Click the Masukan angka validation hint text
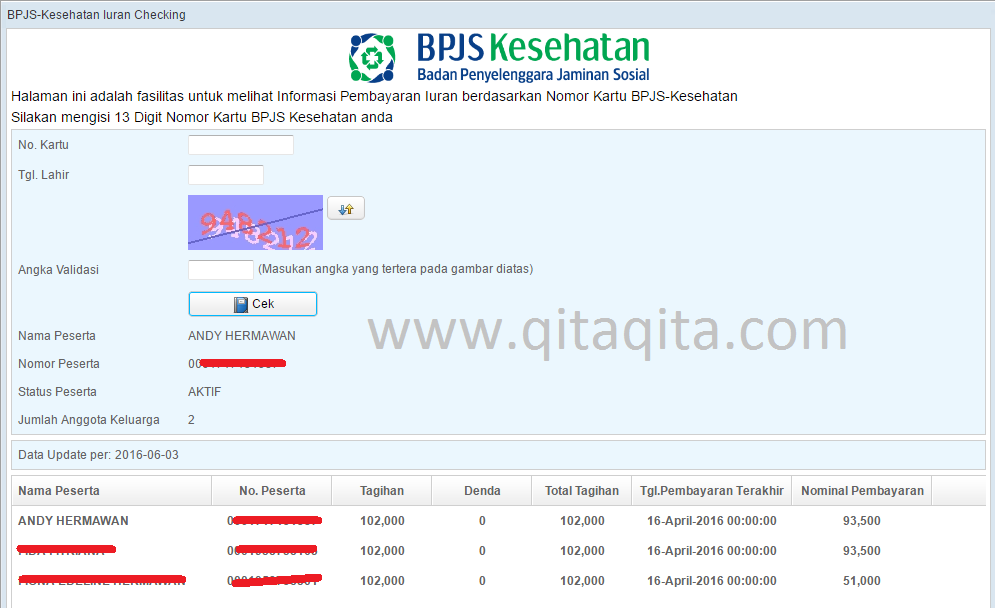The height and width of the screenshot is (608, 995). pos(395,269)
